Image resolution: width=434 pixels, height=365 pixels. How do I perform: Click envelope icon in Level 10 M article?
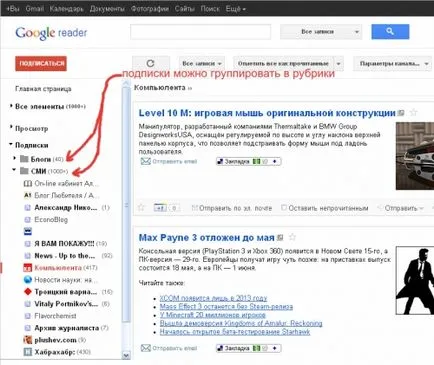[146, 161]
